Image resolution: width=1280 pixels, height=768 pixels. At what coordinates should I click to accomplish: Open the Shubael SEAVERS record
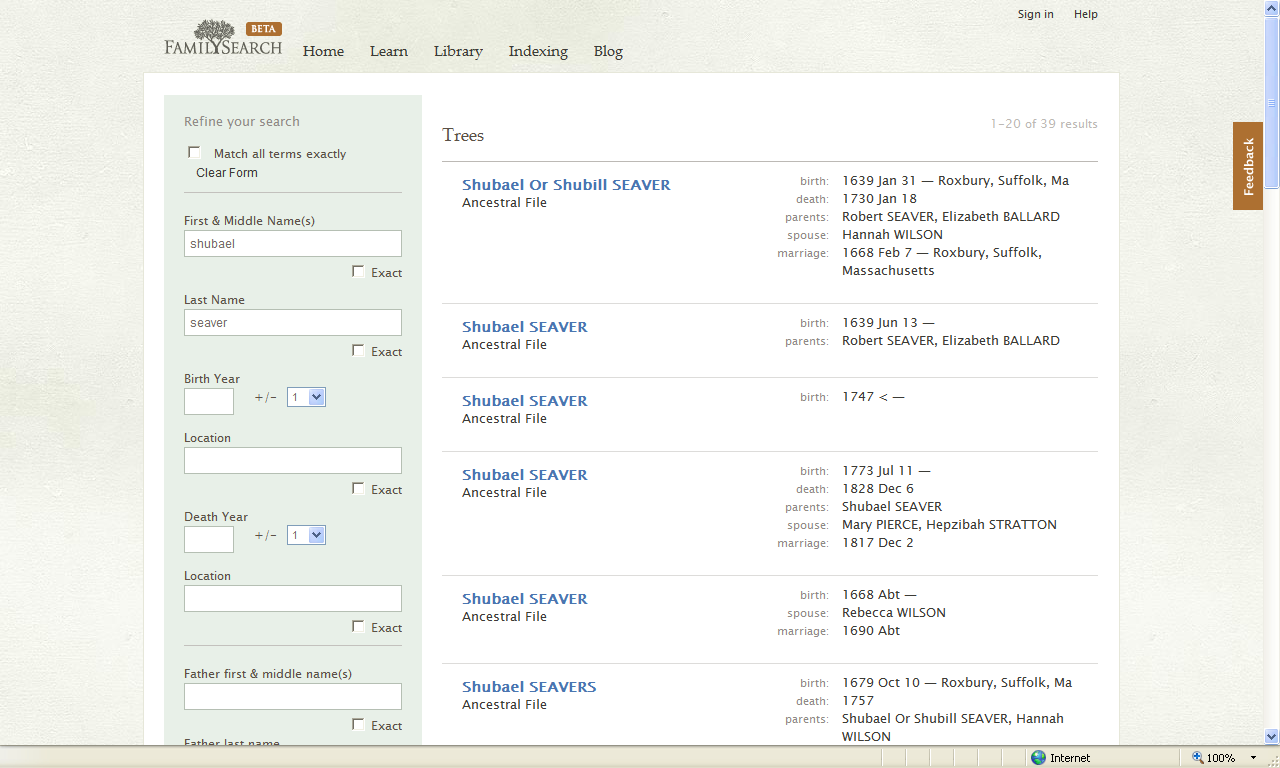(529, 686)
